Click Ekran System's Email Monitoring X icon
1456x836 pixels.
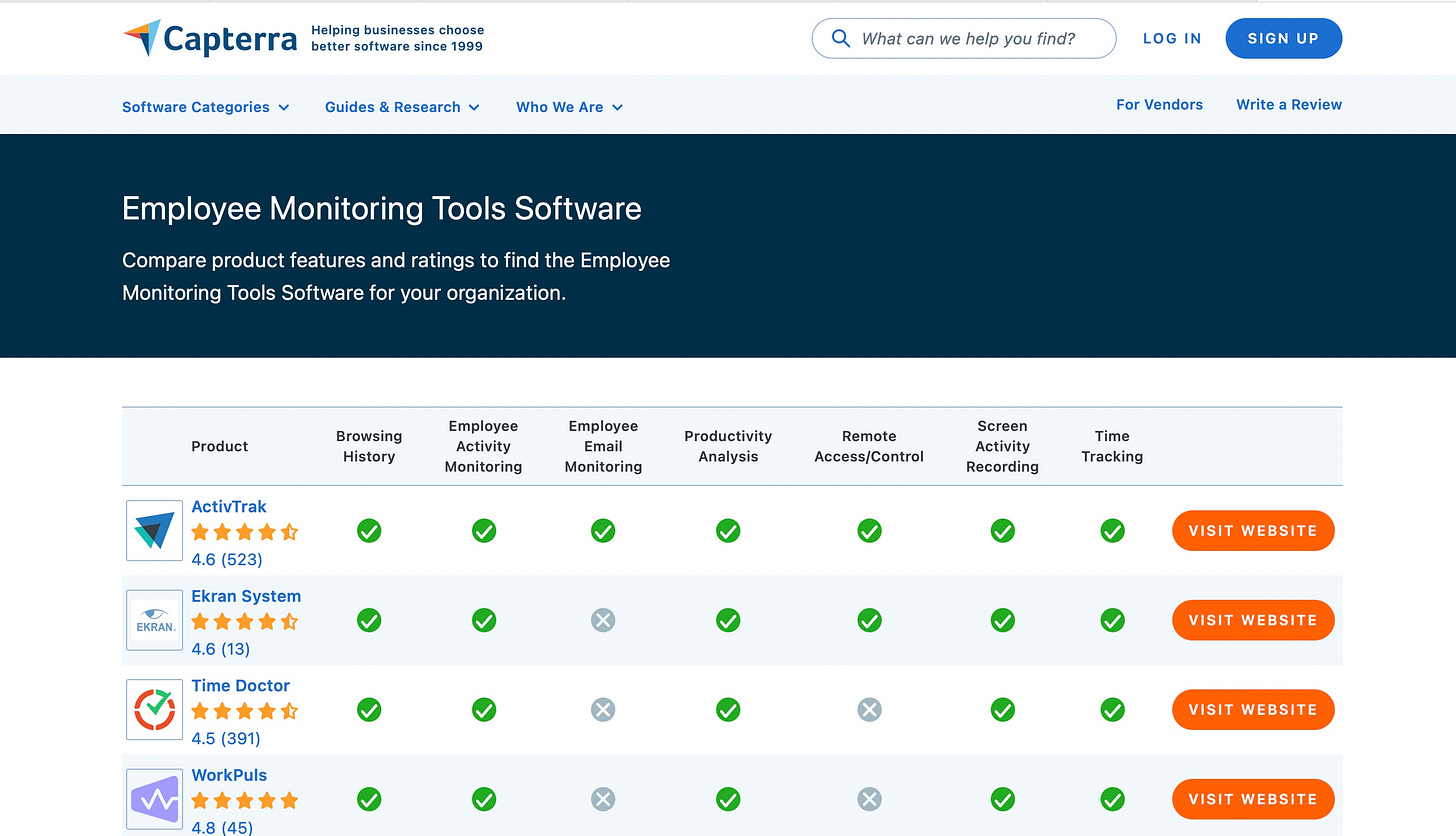click(603, 620)
